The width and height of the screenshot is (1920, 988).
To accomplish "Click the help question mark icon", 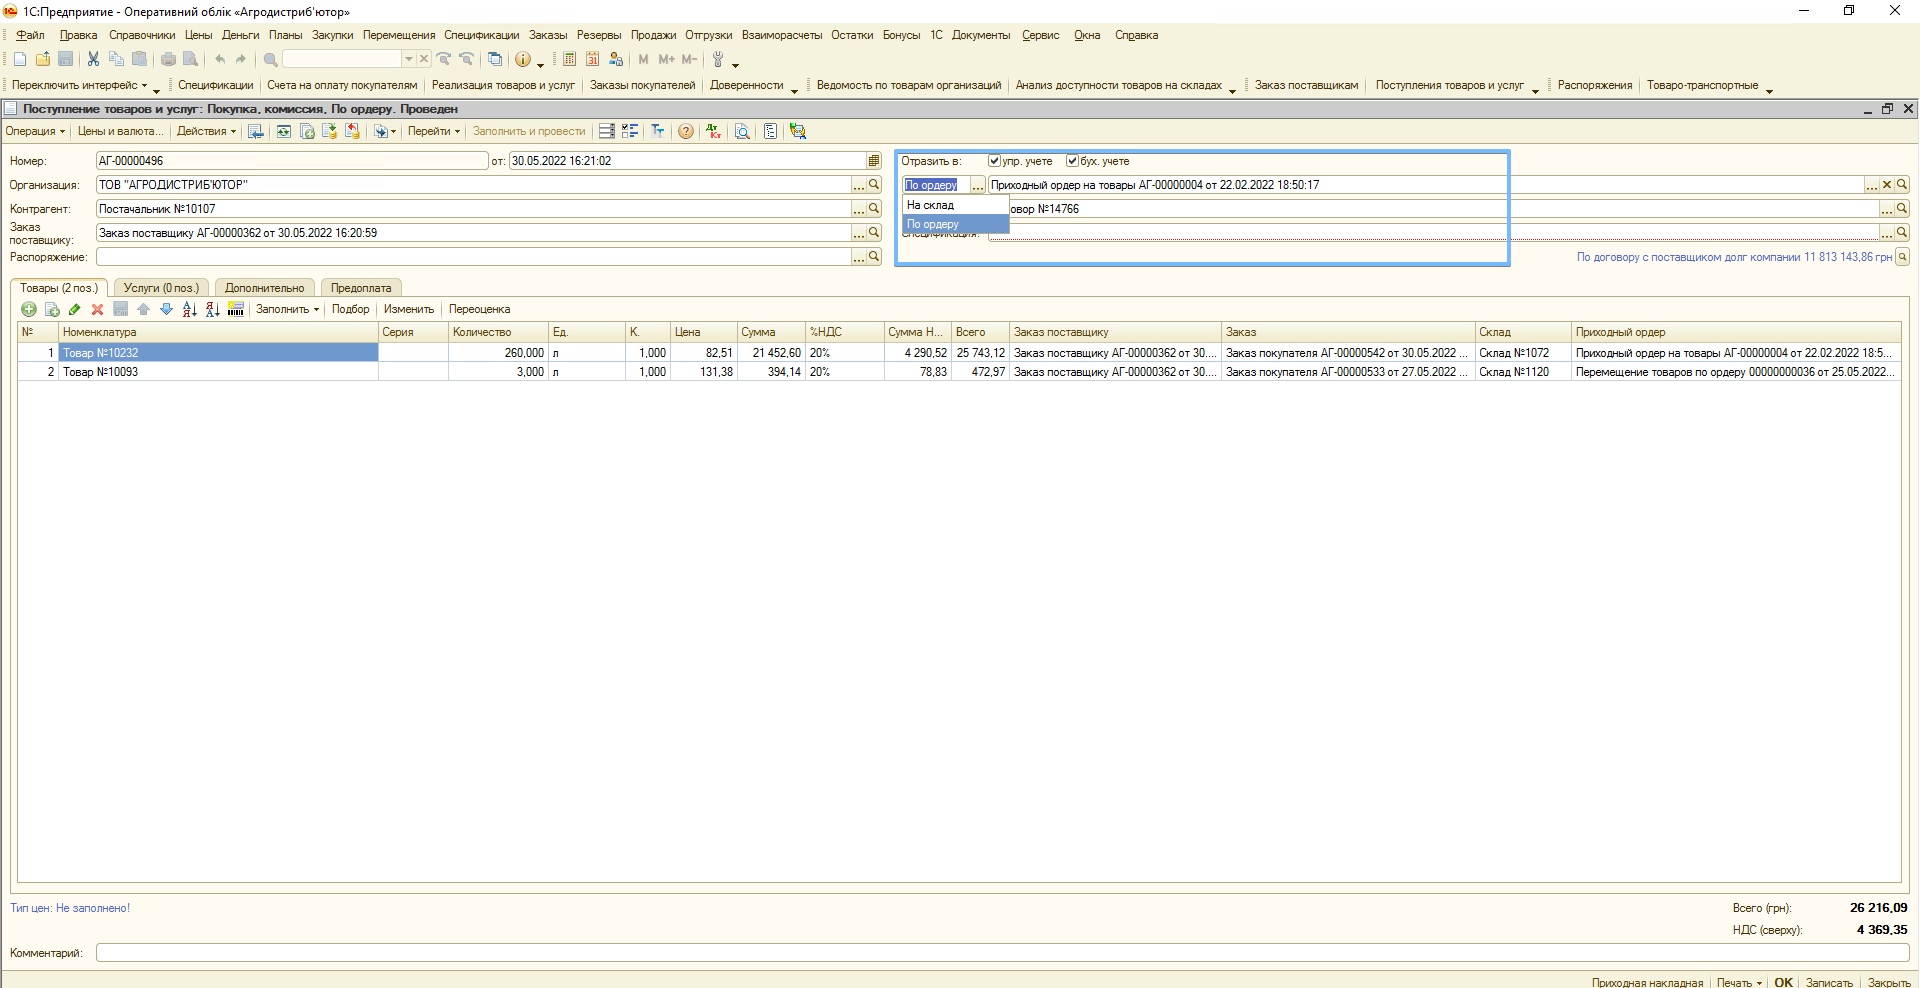I will pos(685,132).
